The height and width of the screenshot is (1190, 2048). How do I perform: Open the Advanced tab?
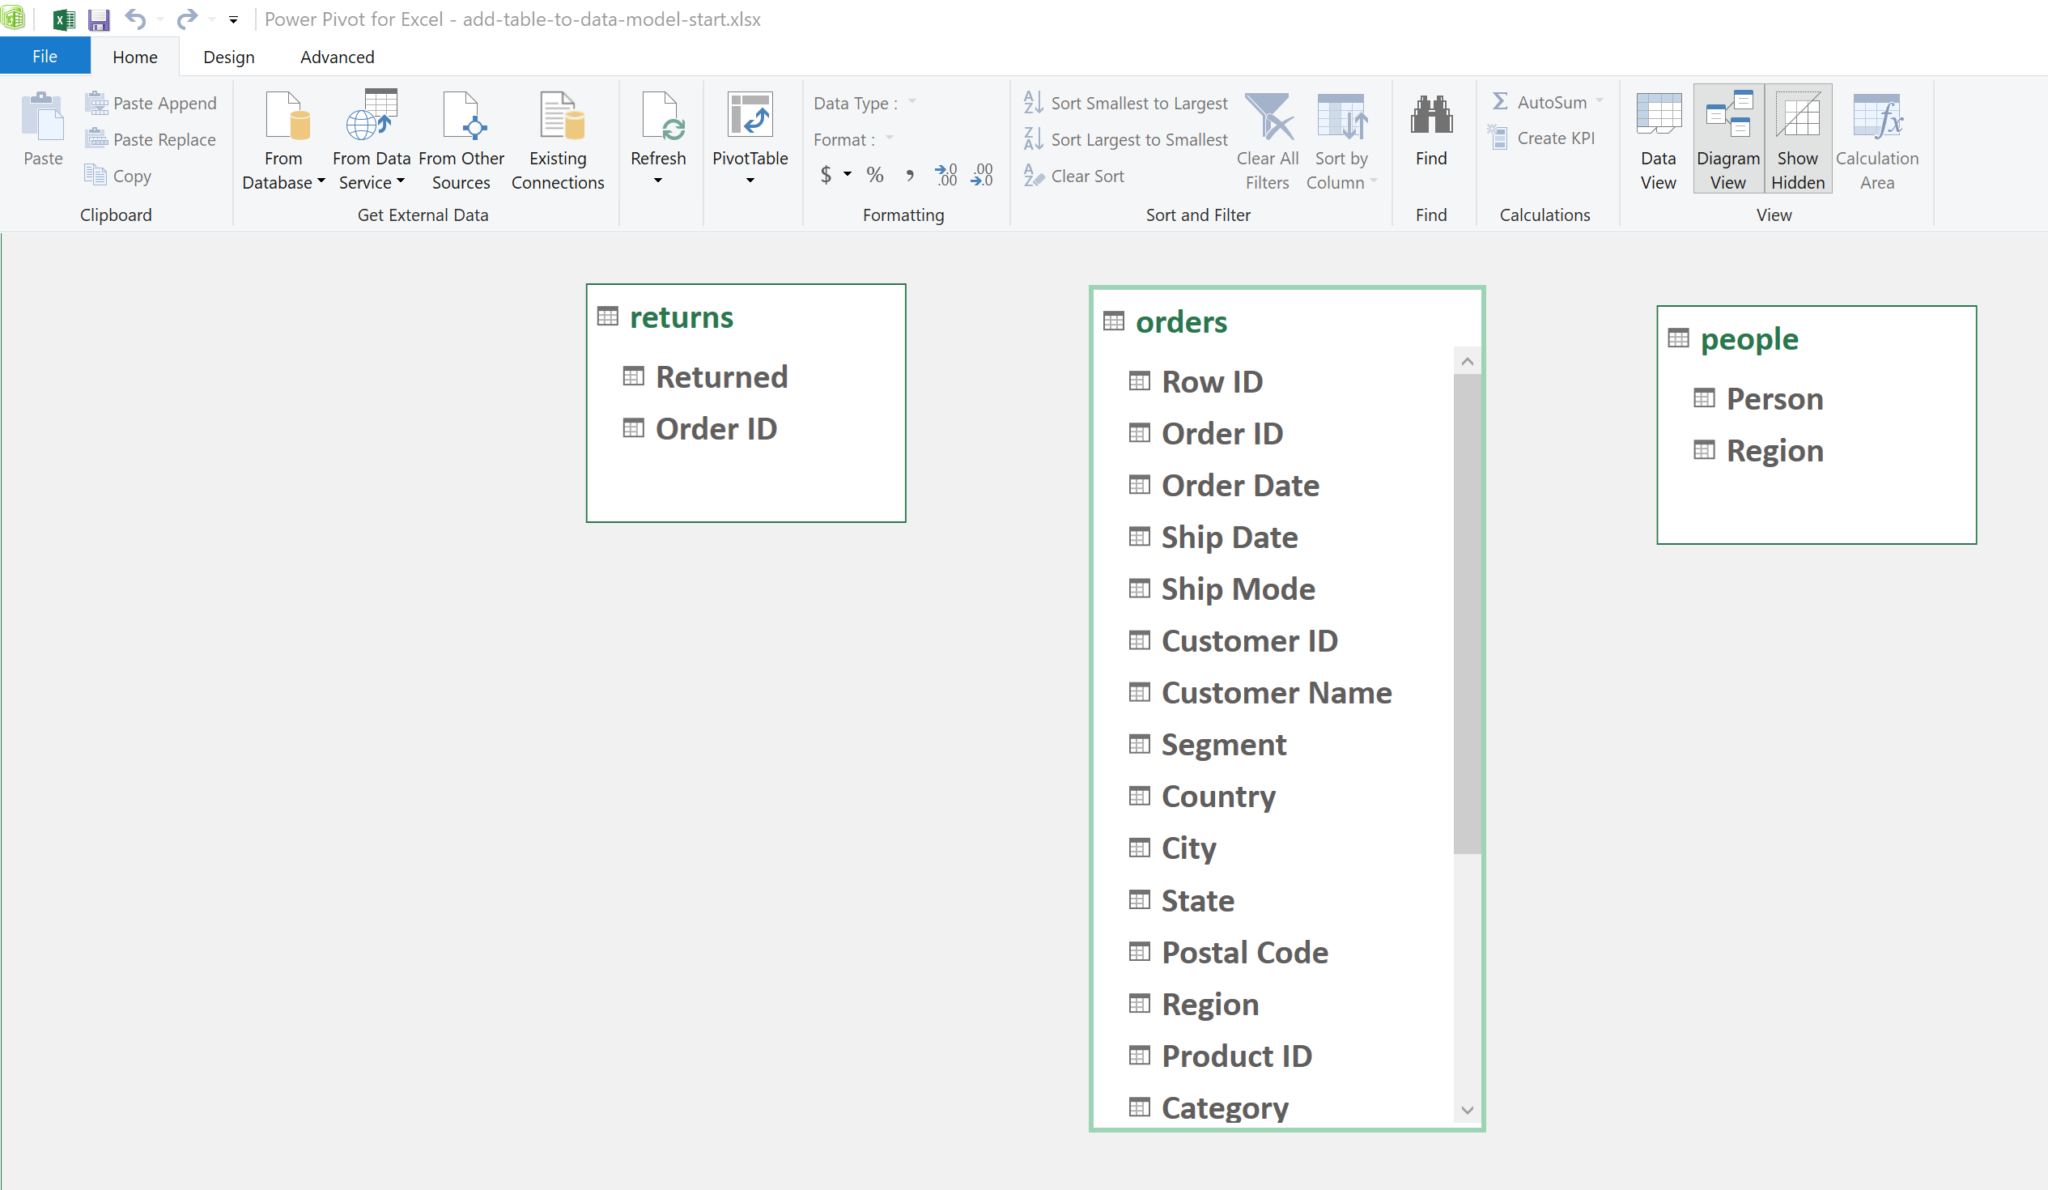pos(336,56)
